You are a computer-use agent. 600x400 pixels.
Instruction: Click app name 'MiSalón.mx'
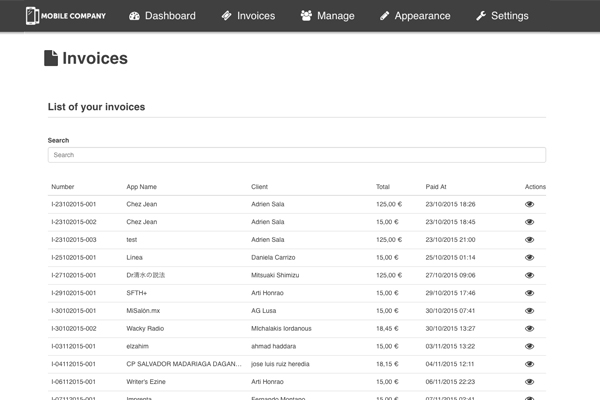click(143, 311)
